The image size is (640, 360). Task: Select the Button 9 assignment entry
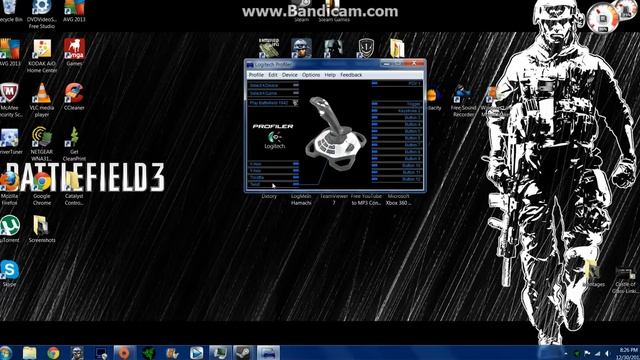click(x=396, y=158)
